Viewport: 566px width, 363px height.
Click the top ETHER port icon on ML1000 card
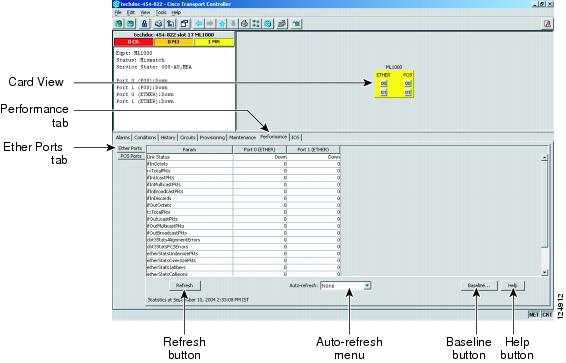point(384,83)
